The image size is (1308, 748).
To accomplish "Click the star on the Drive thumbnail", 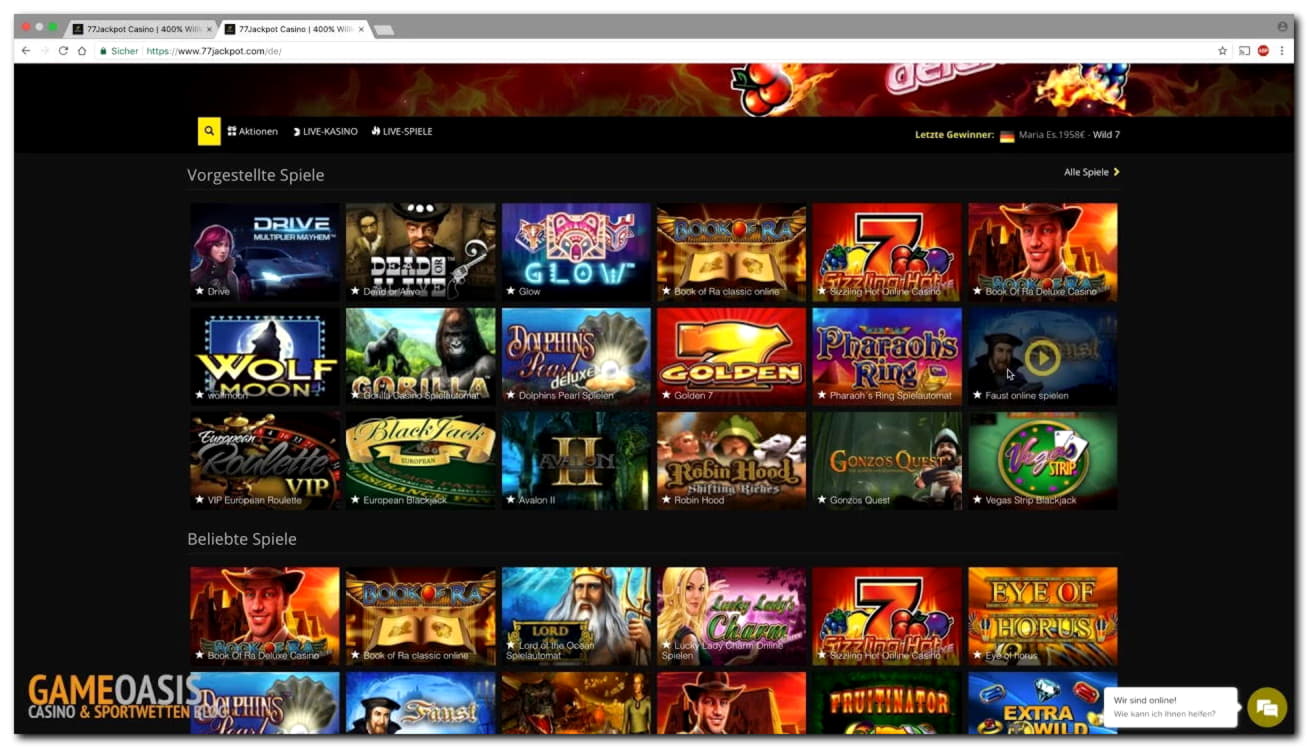I will (x=199, y=291).
